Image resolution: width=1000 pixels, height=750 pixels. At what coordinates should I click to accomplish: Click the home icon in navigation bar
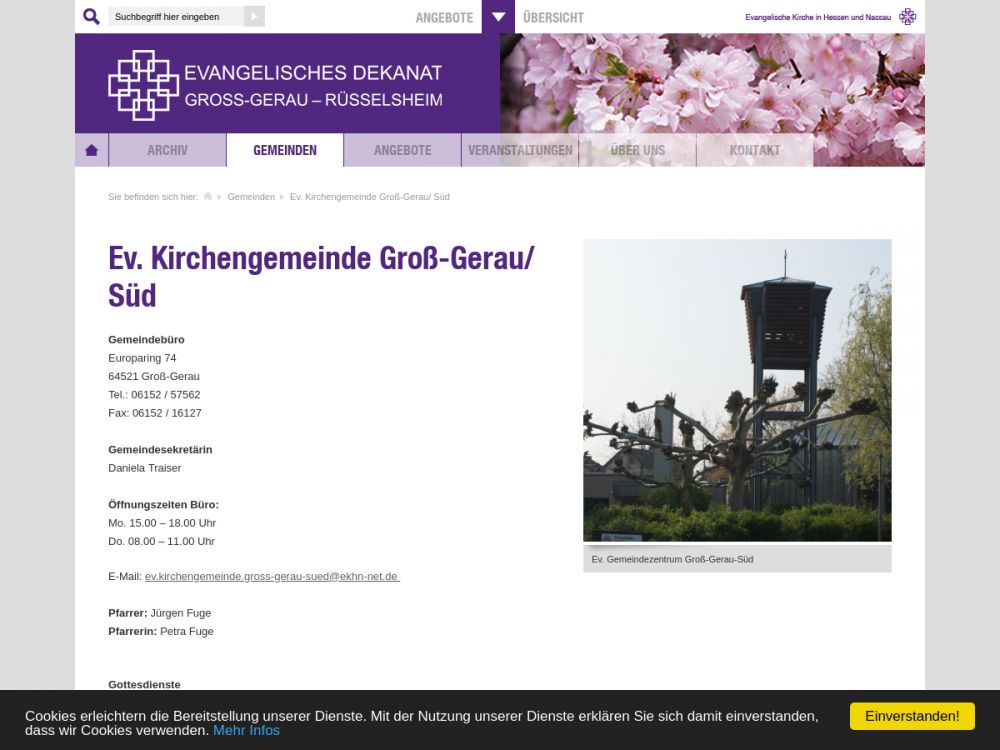92,150
